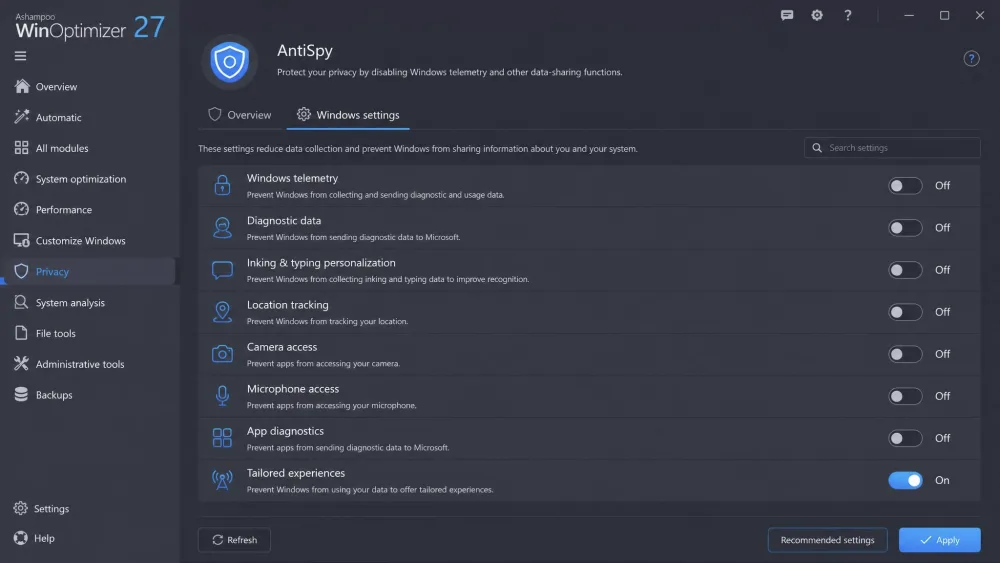Click the Microphone access title text
This screenshot has width=1000, height=563.
(x=293, y=389)
